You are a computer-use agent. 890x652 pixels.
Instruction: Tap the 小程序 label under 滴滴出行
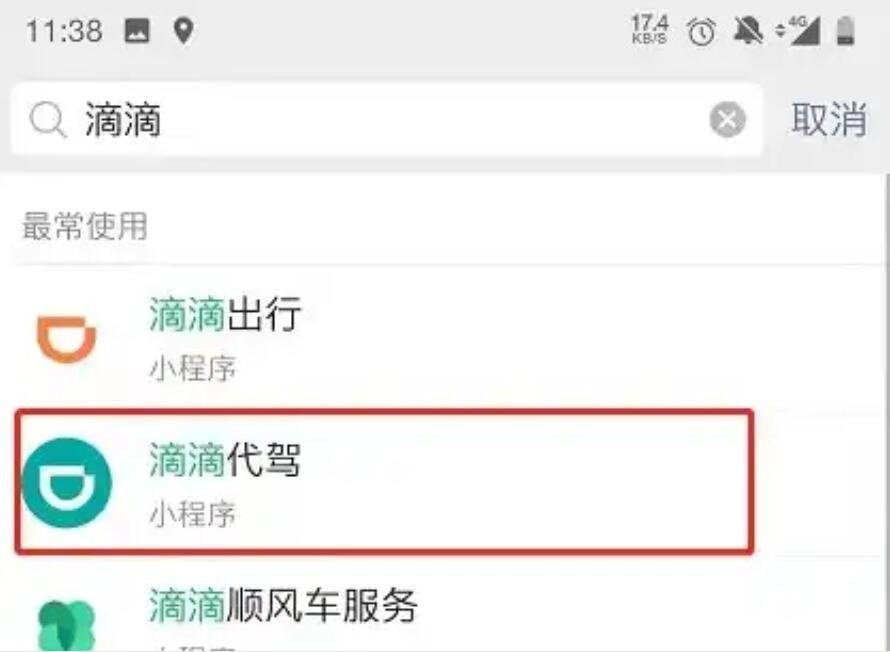(192, 369)
